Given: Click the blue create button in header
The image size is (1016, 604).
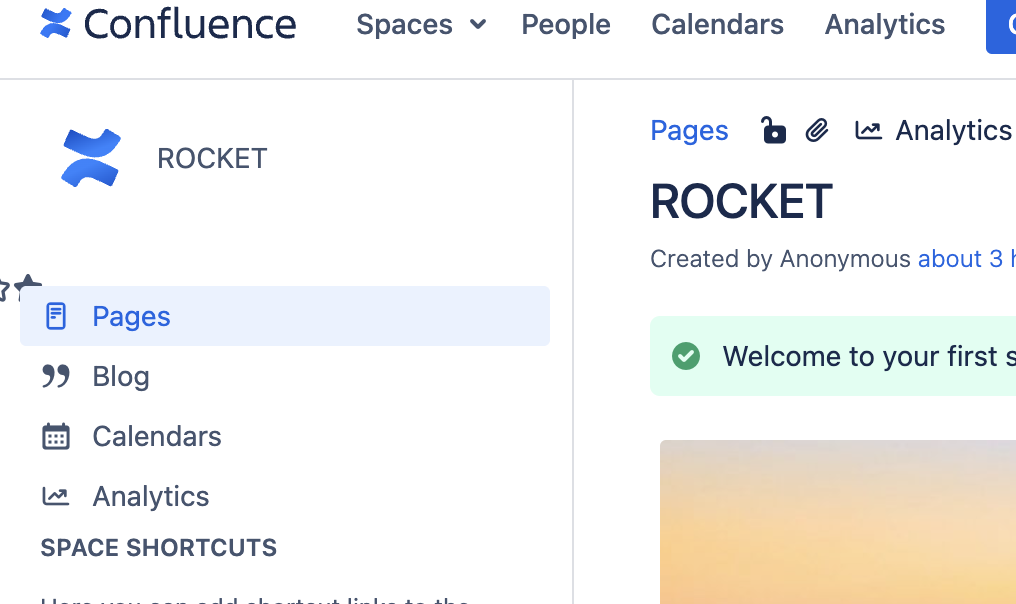Looking at the screenshot, I should point(1001,27).
